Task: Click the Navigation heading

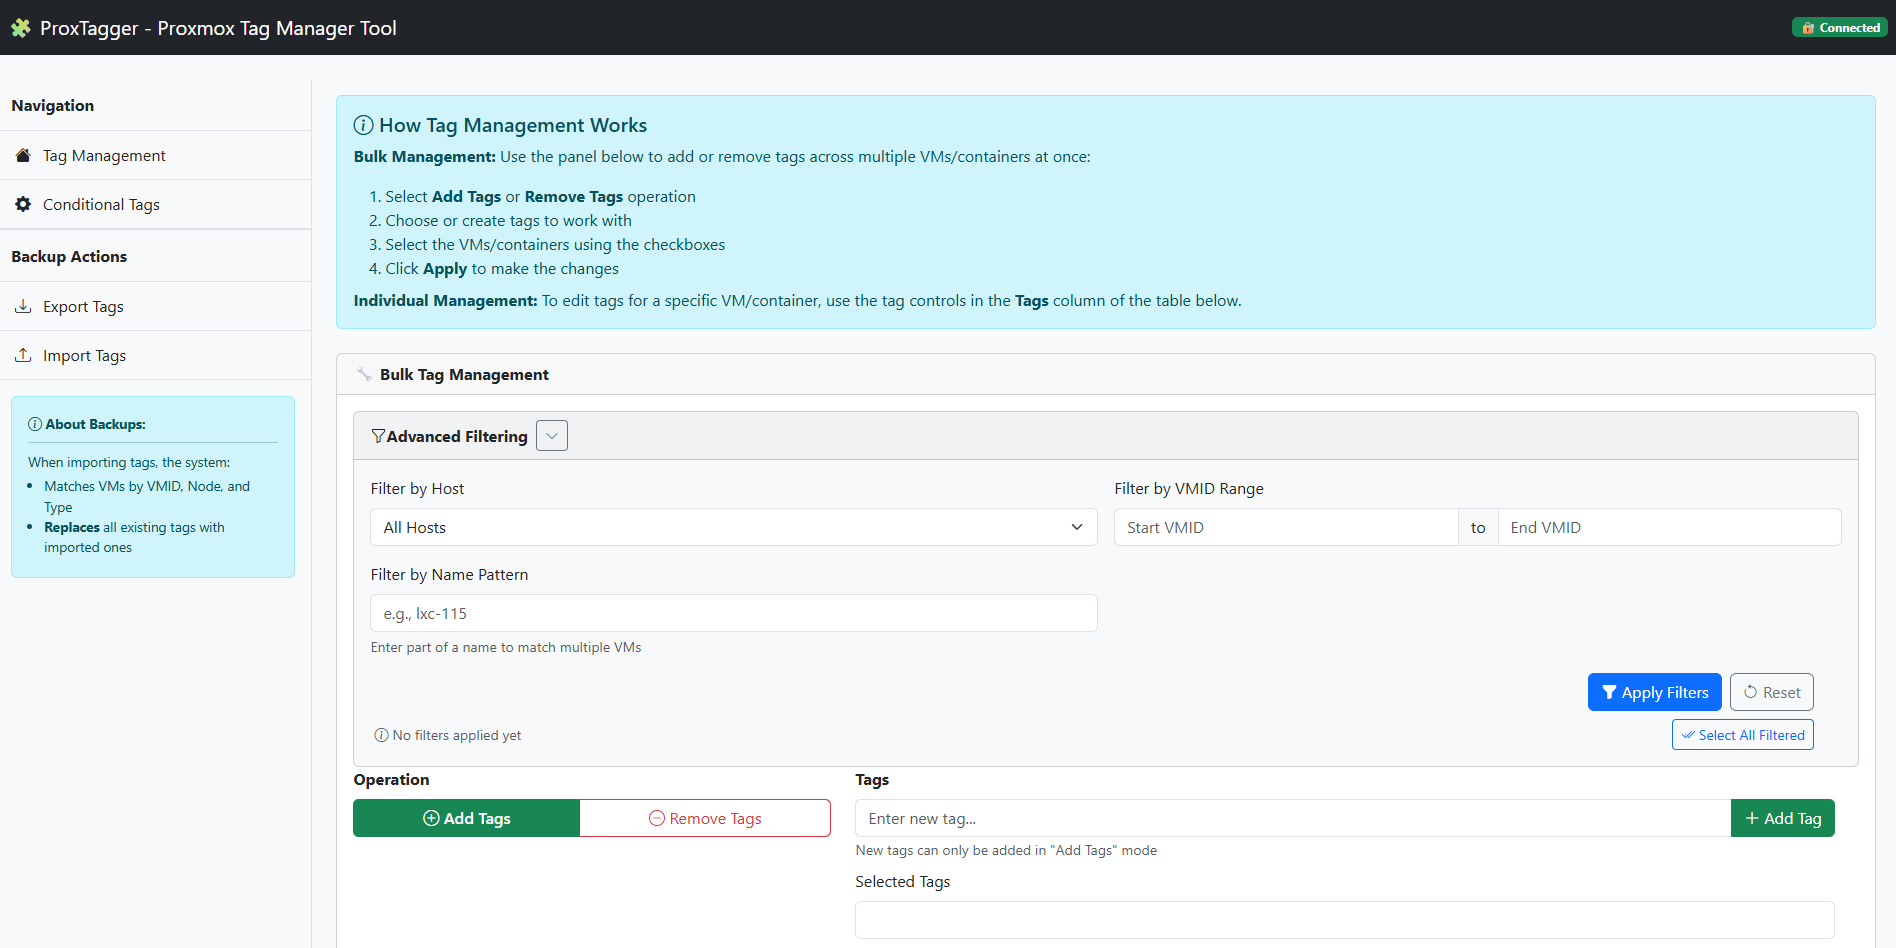Action: (x=52, y=105)
